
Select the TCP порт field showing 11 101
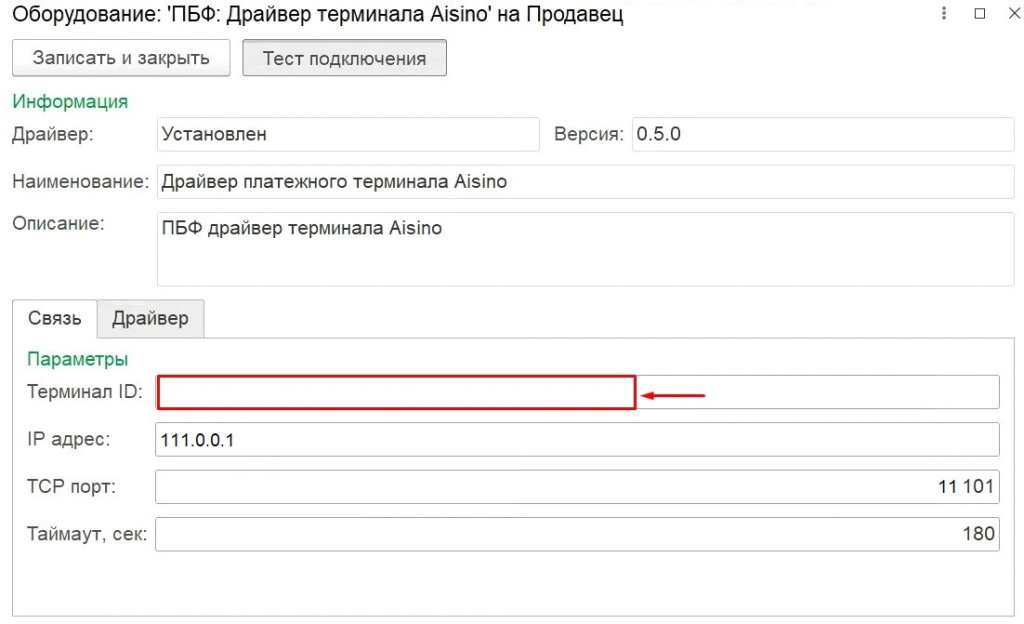(577, 487)
